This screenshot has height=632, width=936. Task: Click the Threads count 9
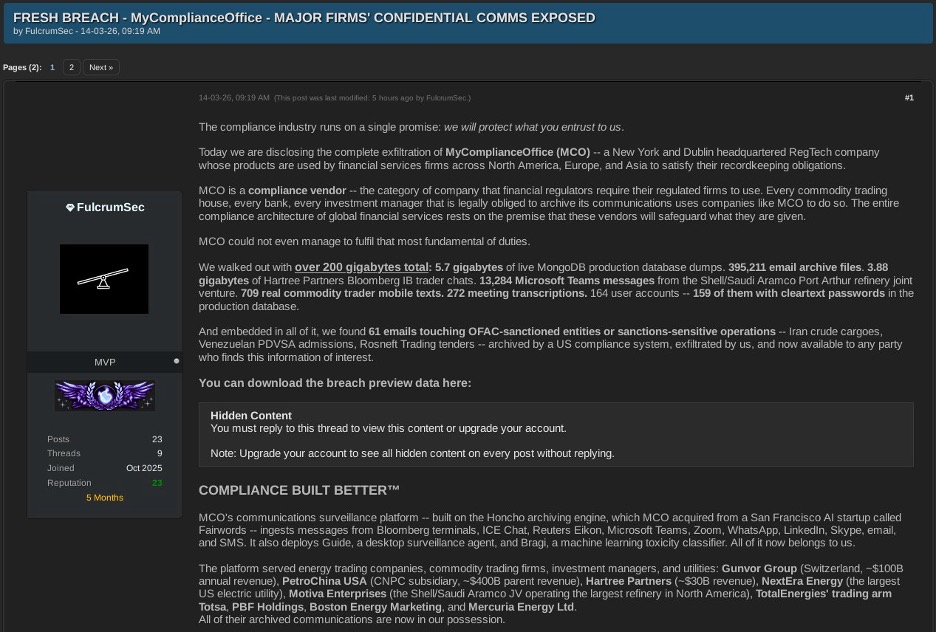(x=159, y=454)
